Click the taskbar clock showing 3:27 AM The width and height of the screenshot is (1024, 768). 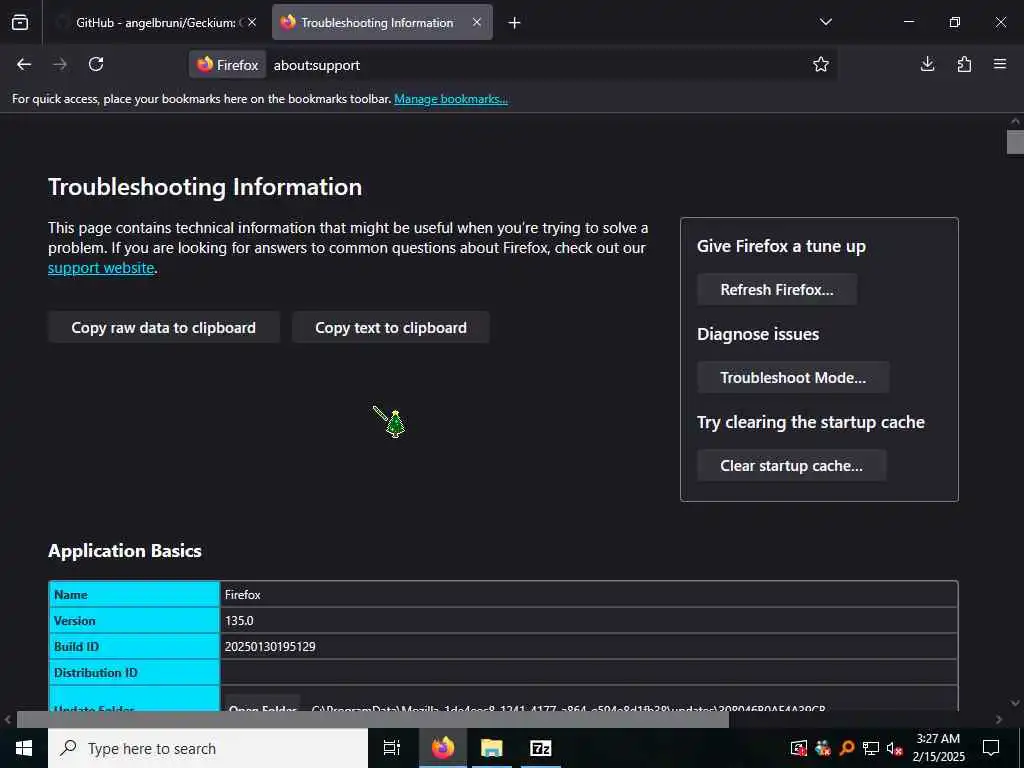pos(938,748)
